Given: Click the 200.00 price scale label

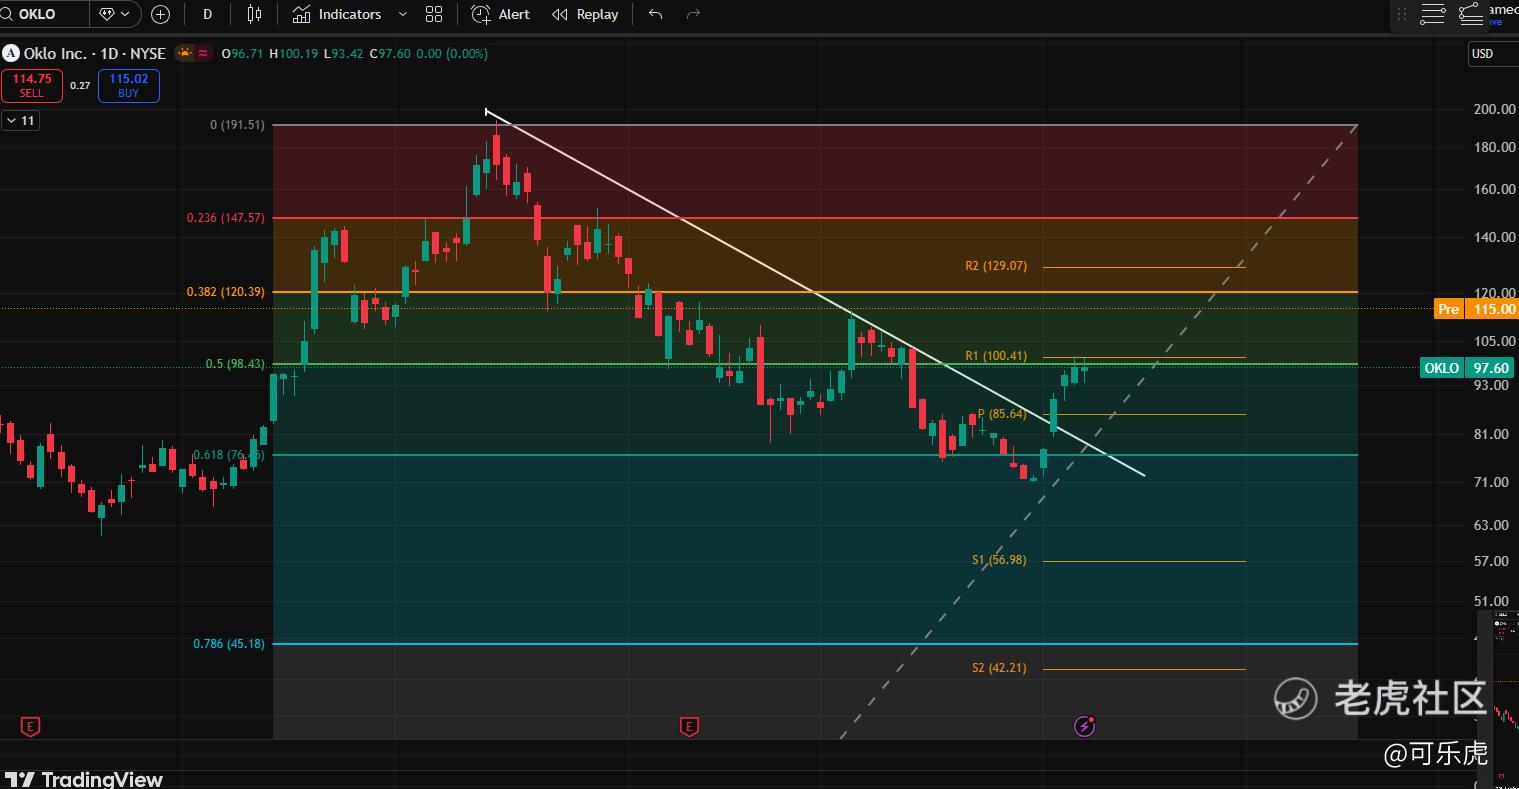Looking at the screenshot, I should [x=1494, y=109].
